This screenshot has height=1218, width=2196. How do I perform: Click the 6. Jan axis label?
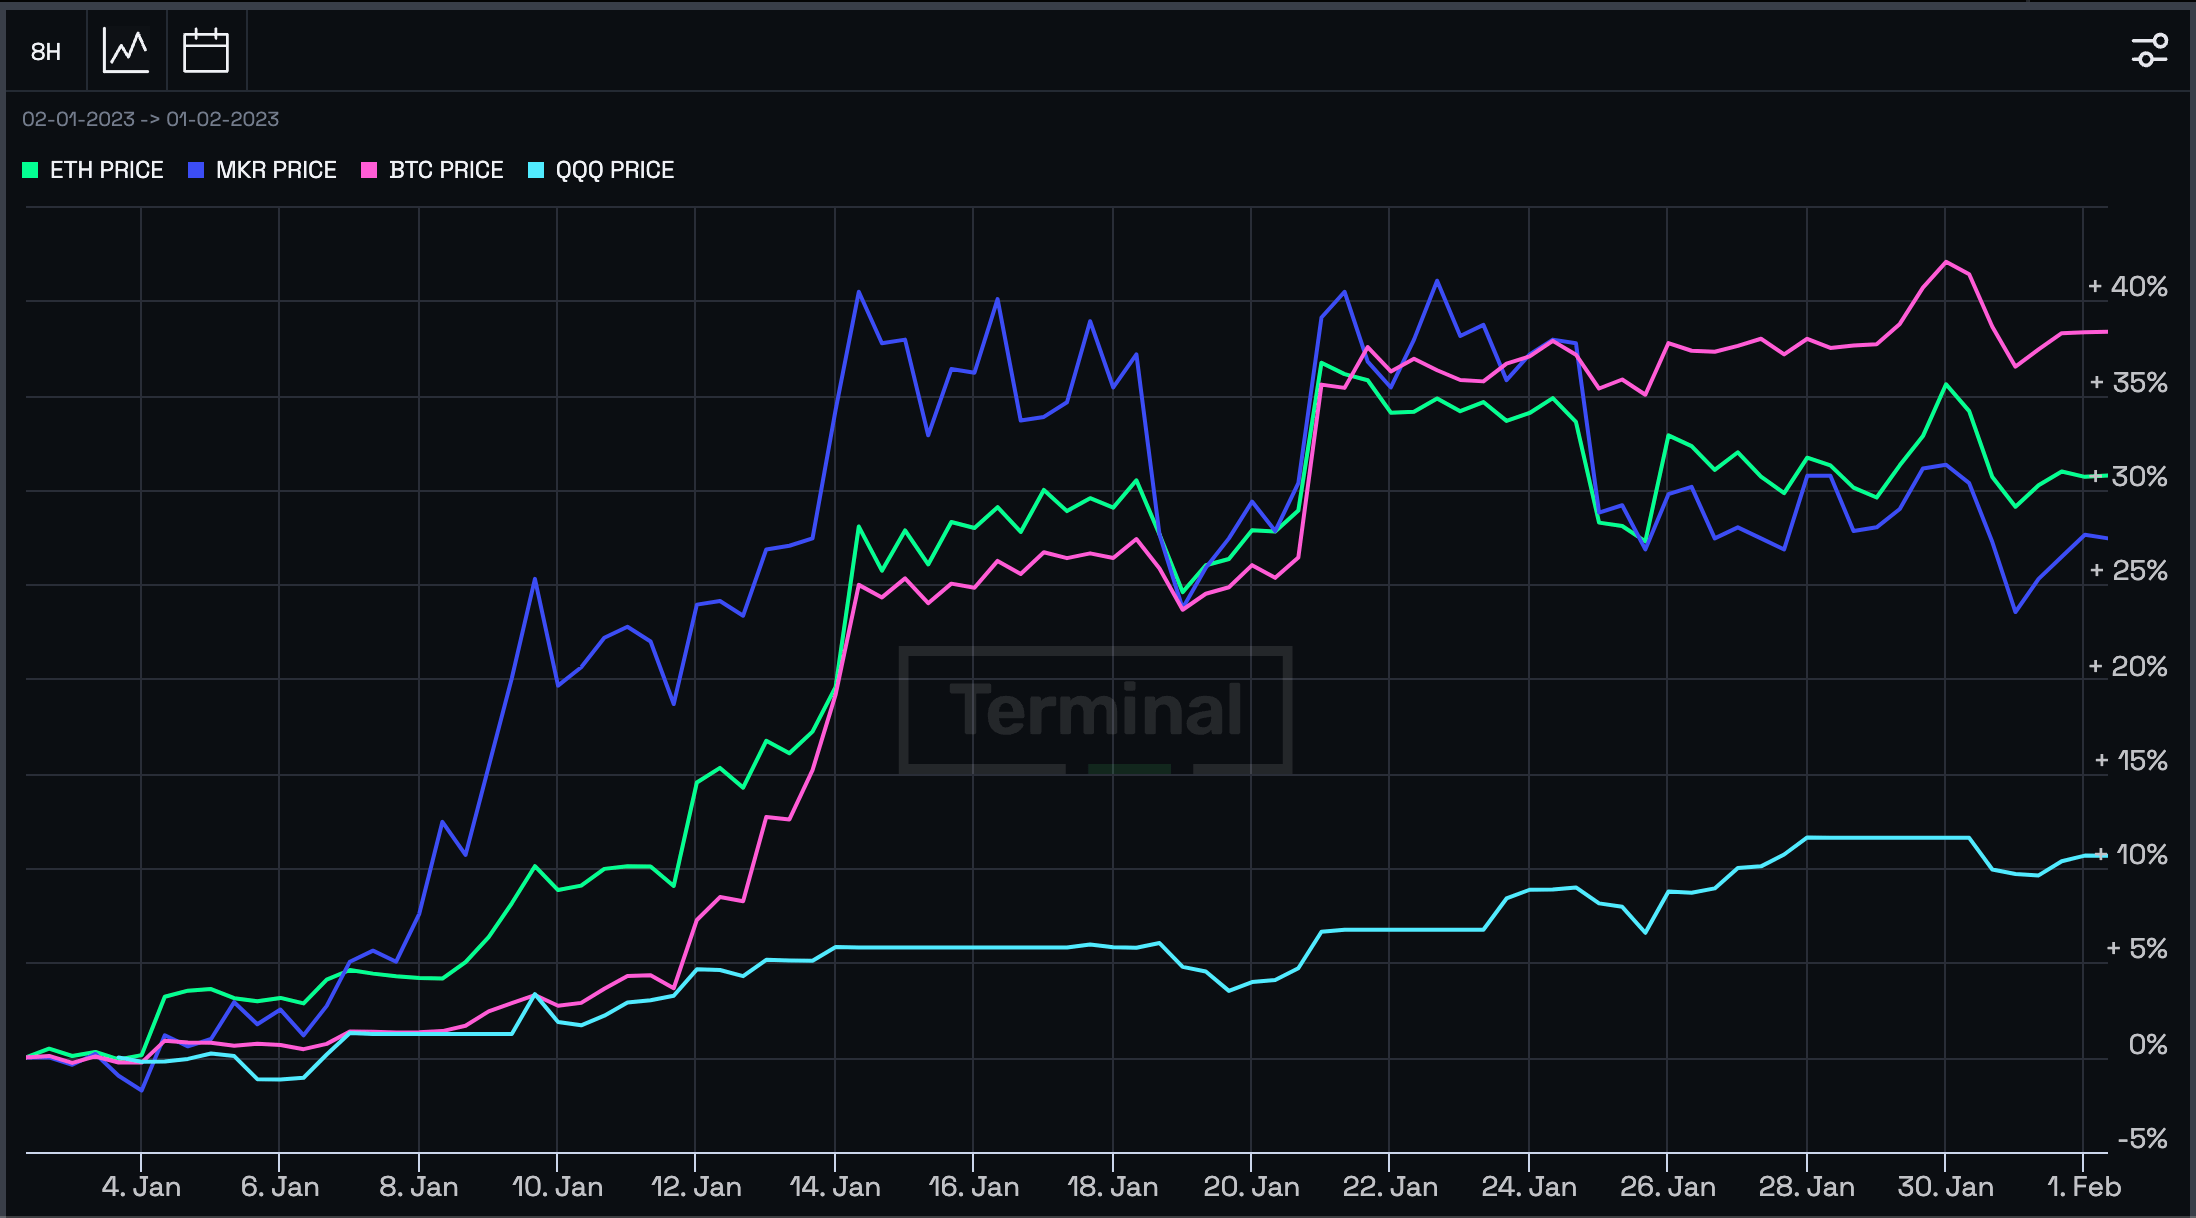280,1187
